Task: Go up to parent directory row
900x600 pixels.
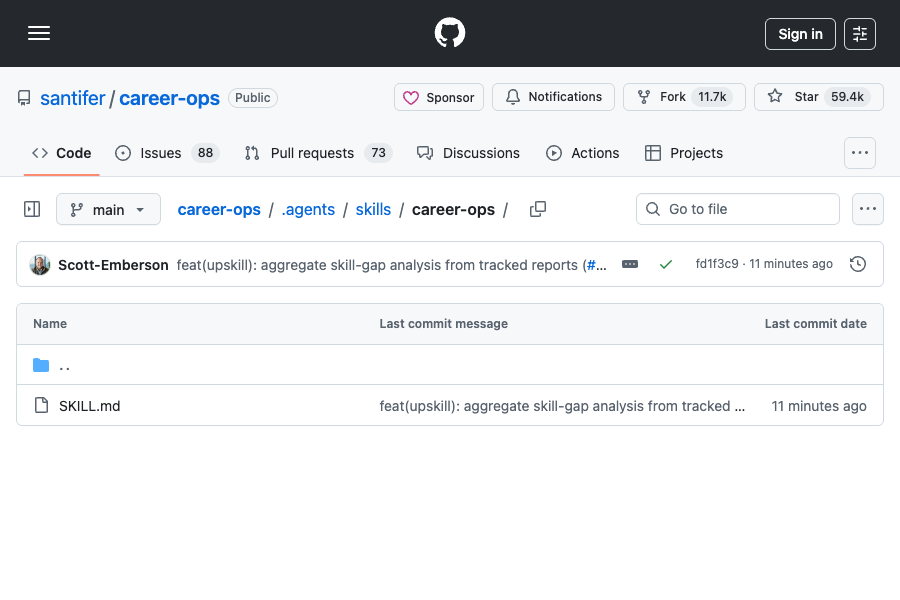Action: tap(449, 365)
